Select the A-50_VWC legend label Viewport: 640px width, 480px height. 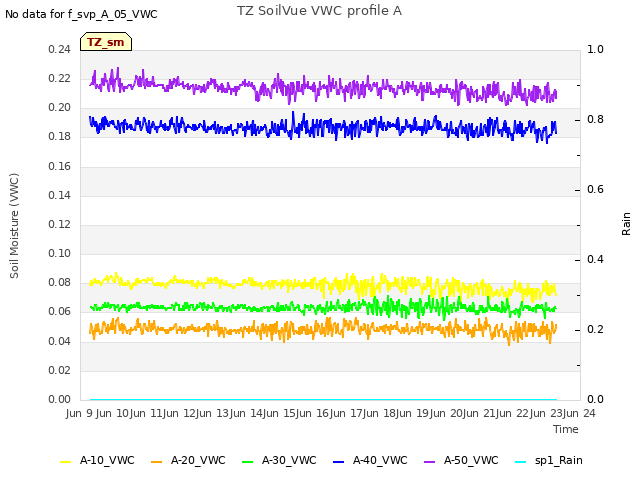[471, 461]
